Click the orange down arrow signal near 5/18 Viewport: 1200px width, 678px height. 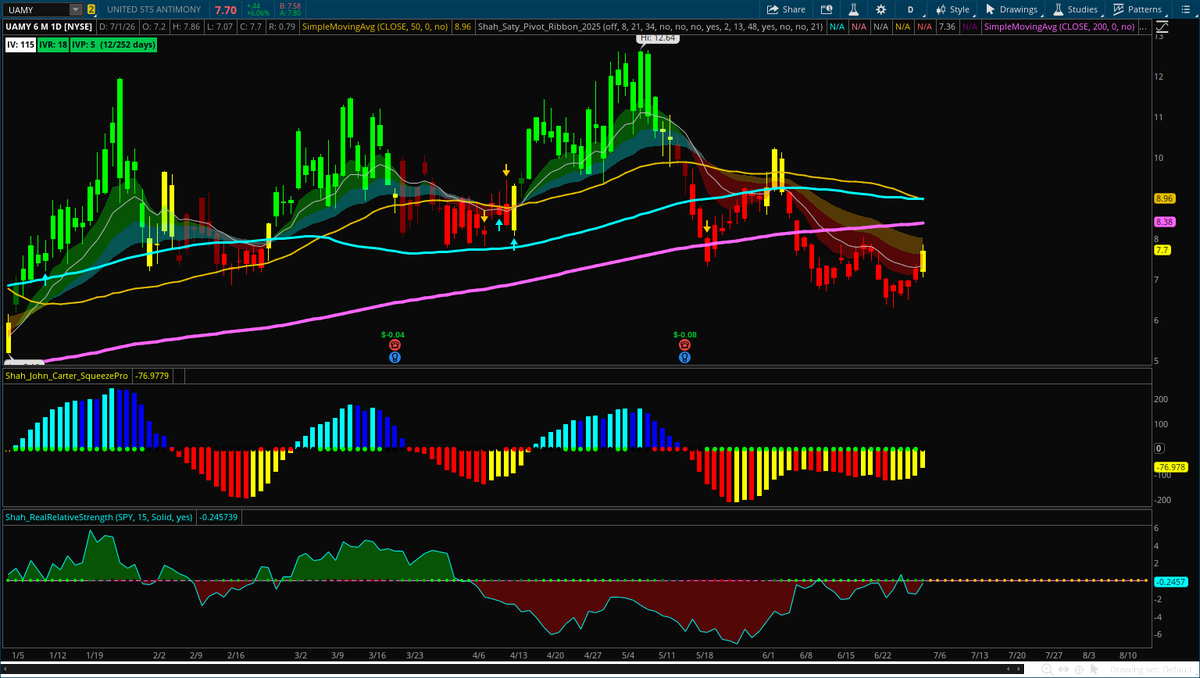coord(707,228)
